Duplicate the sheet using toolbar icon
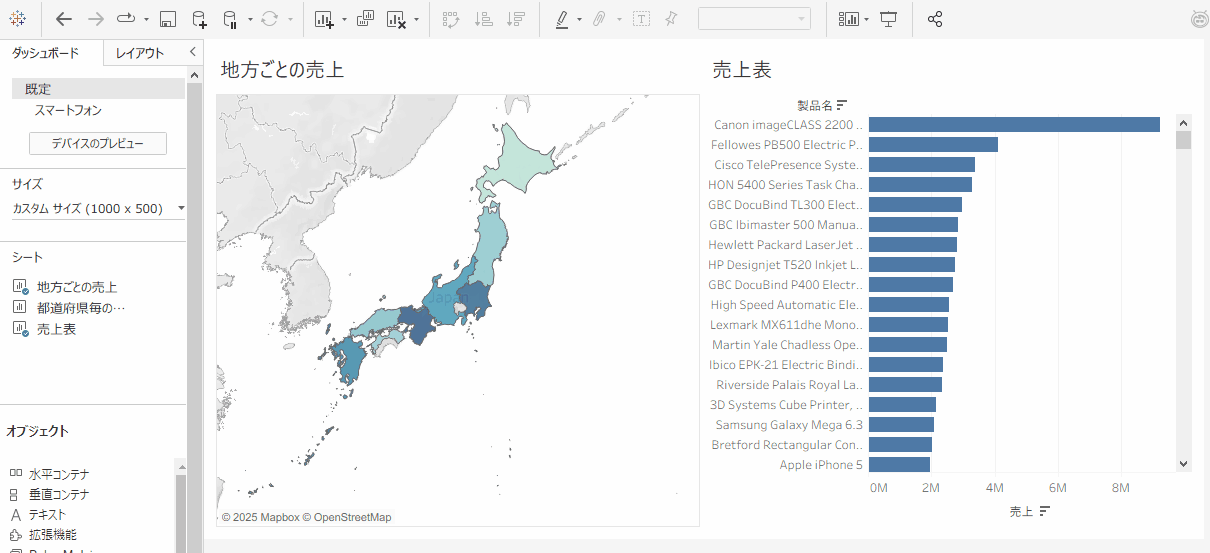The image size is (1210, 553). (x=365, y=19)
